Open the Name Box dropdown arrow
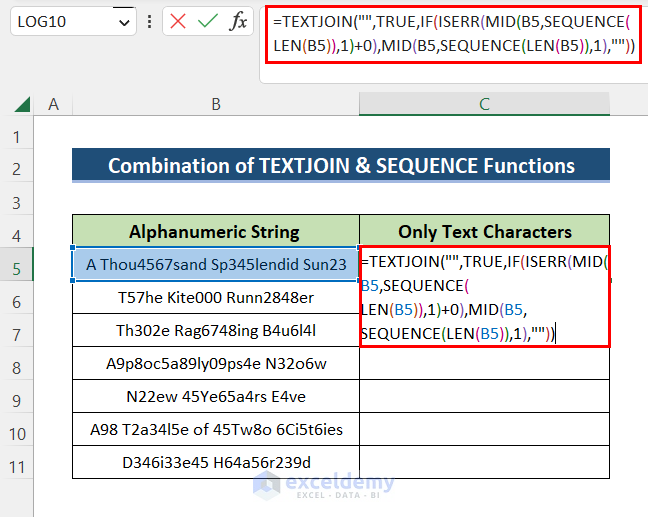Screen dimensions: 648x517 pos(124,21)
